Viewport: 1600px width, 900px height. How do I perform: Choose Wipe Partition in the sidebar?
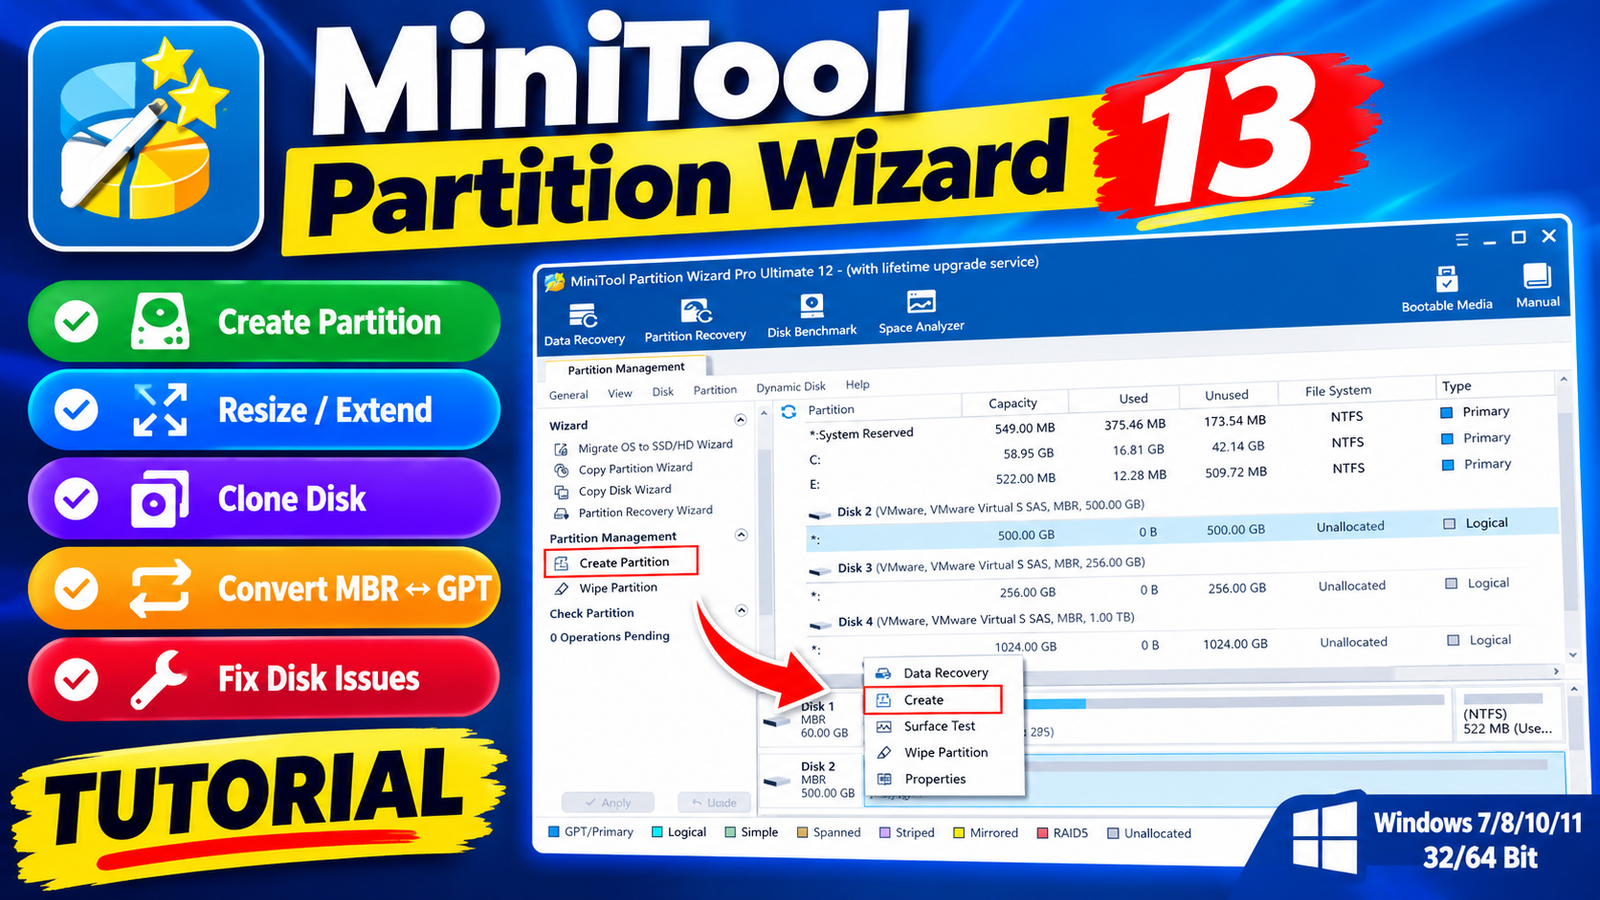[x=607, y=588]
